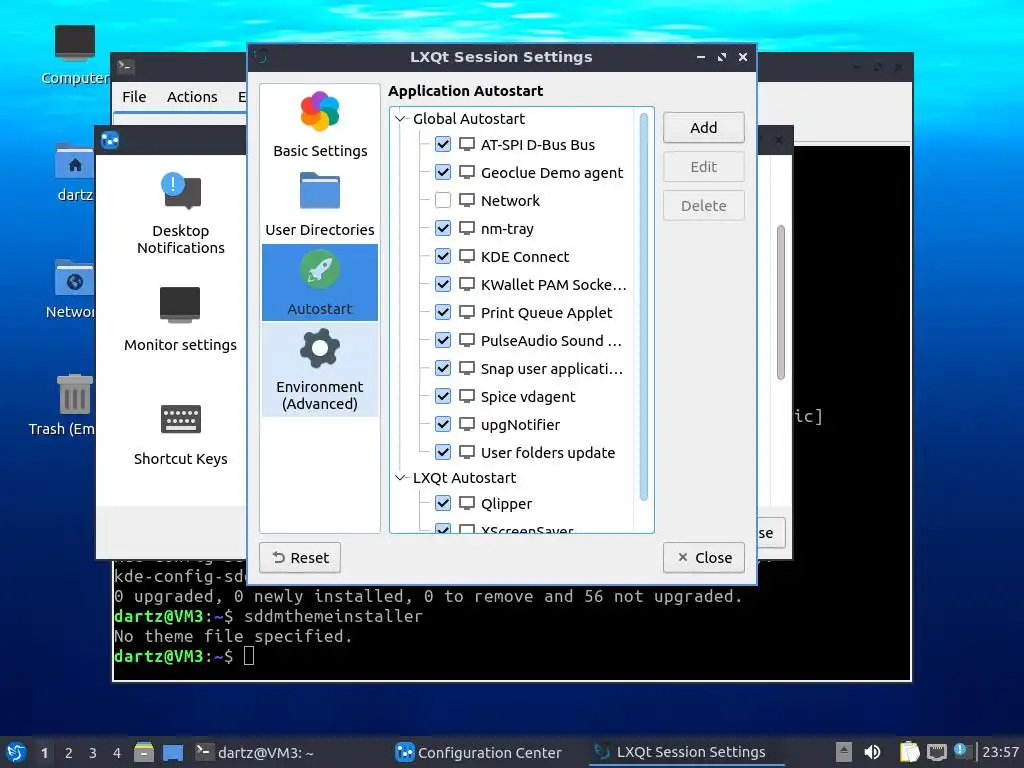Click the file manager icon in the panel
Screen dimensions: 1024x768
click(144, 752)
